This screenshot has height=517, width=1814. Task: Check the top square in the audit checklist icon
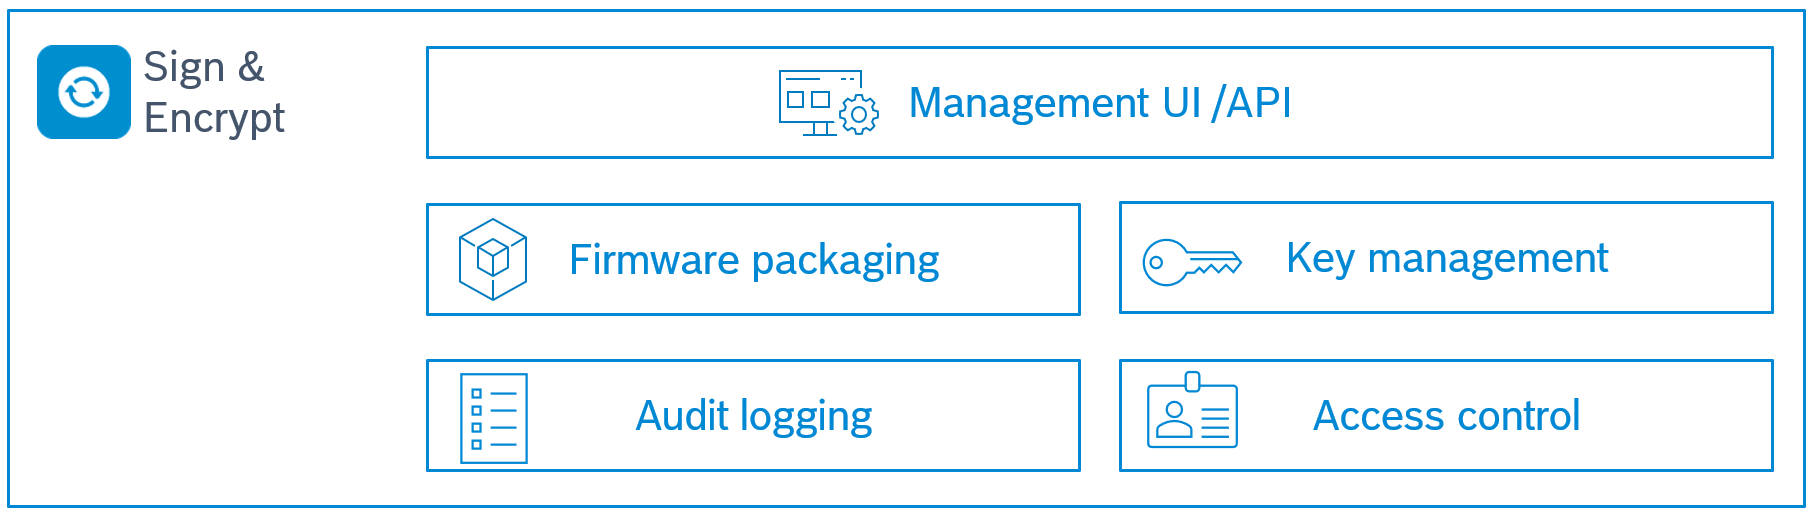[477, 394]
